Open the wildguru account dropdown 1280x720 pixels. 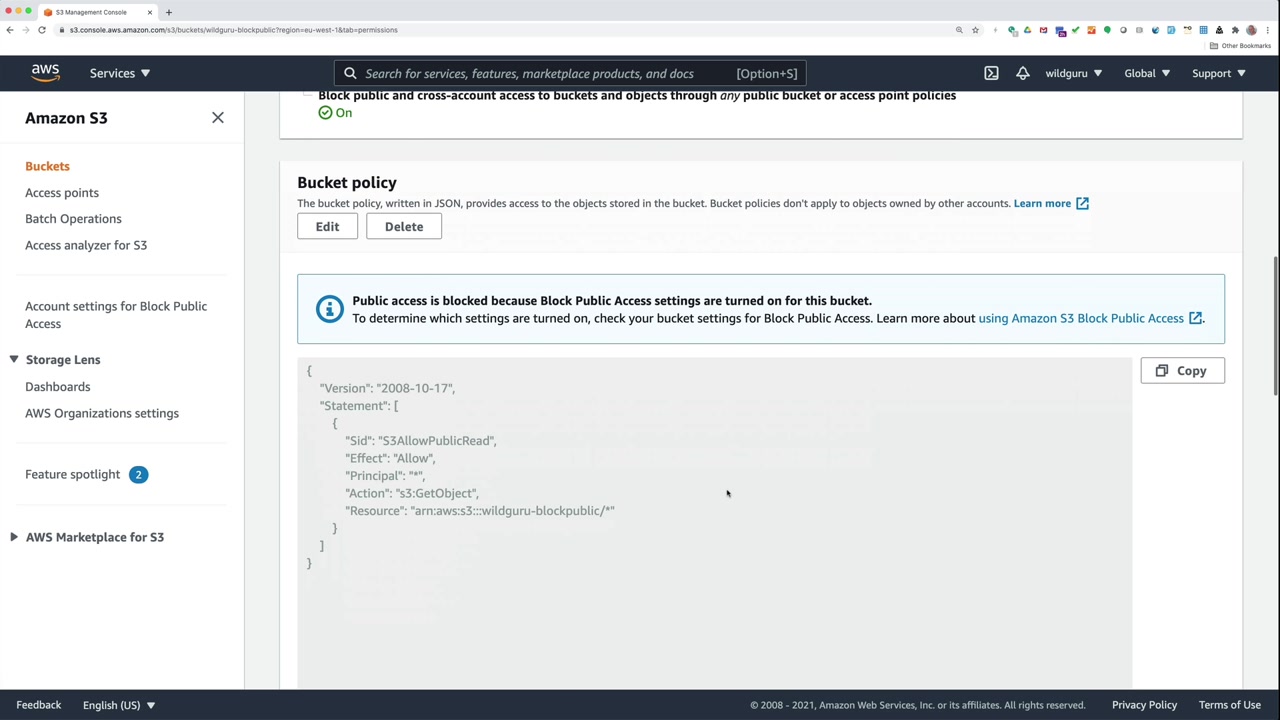pos(1073,73)
